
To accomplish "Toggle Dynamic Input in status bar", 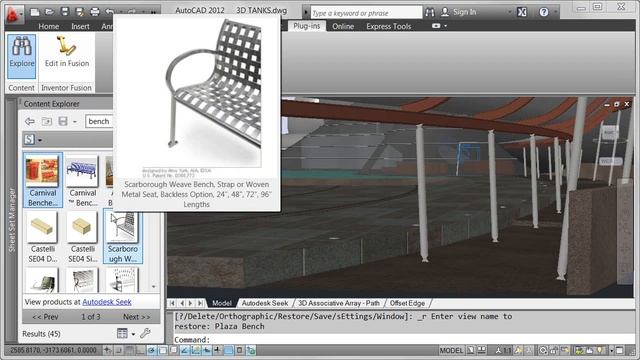I will (x=207, y=350).
